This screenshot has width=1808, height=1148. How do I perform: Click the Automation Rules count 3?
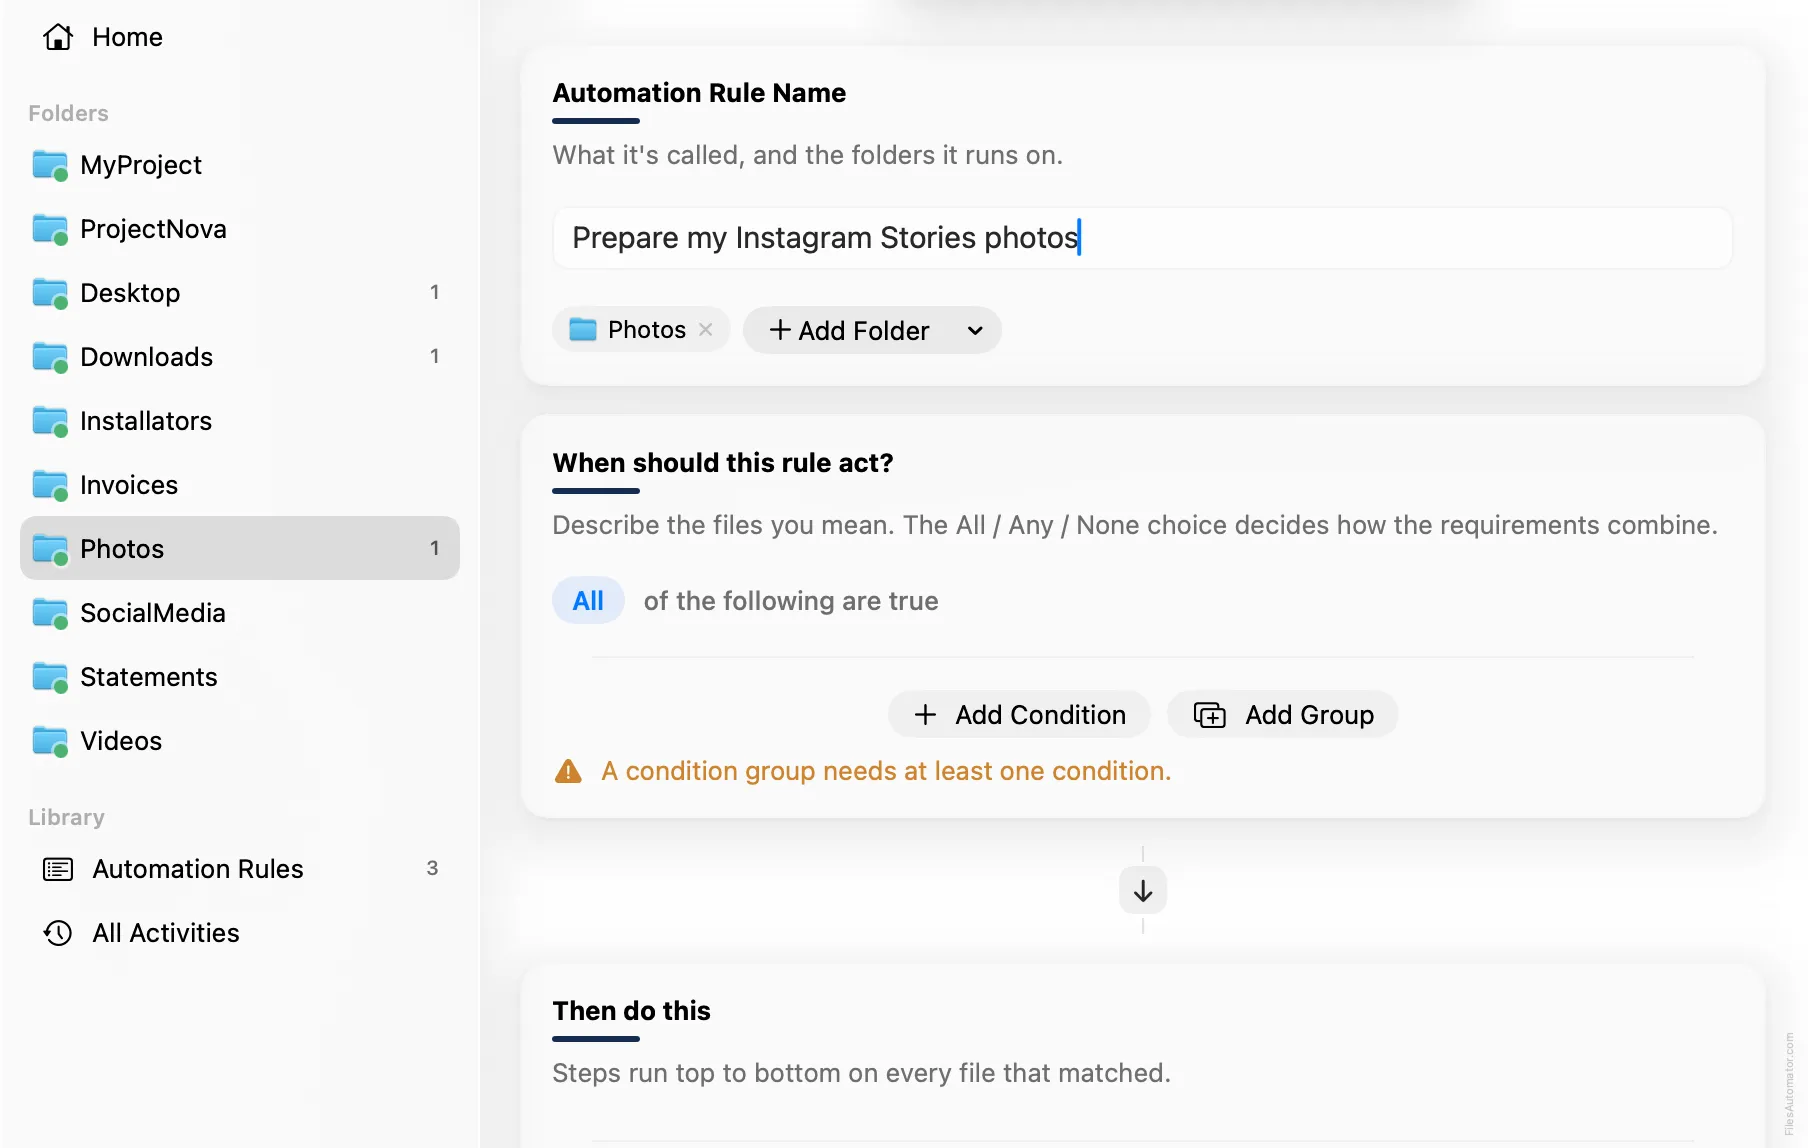click(x=432, y=868)
